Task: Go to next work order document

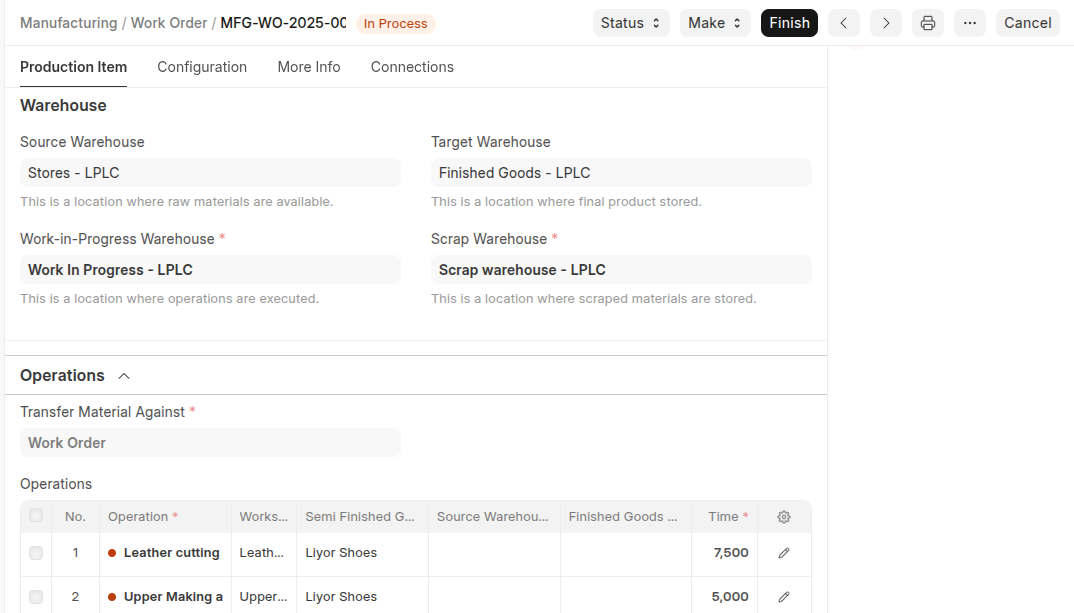Action: click(886, 23)
